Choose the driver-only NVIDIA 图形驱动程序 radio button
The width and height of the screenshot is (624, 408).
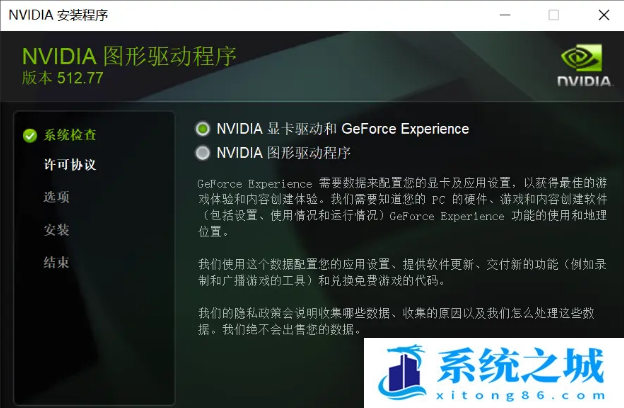coord(204,153)
